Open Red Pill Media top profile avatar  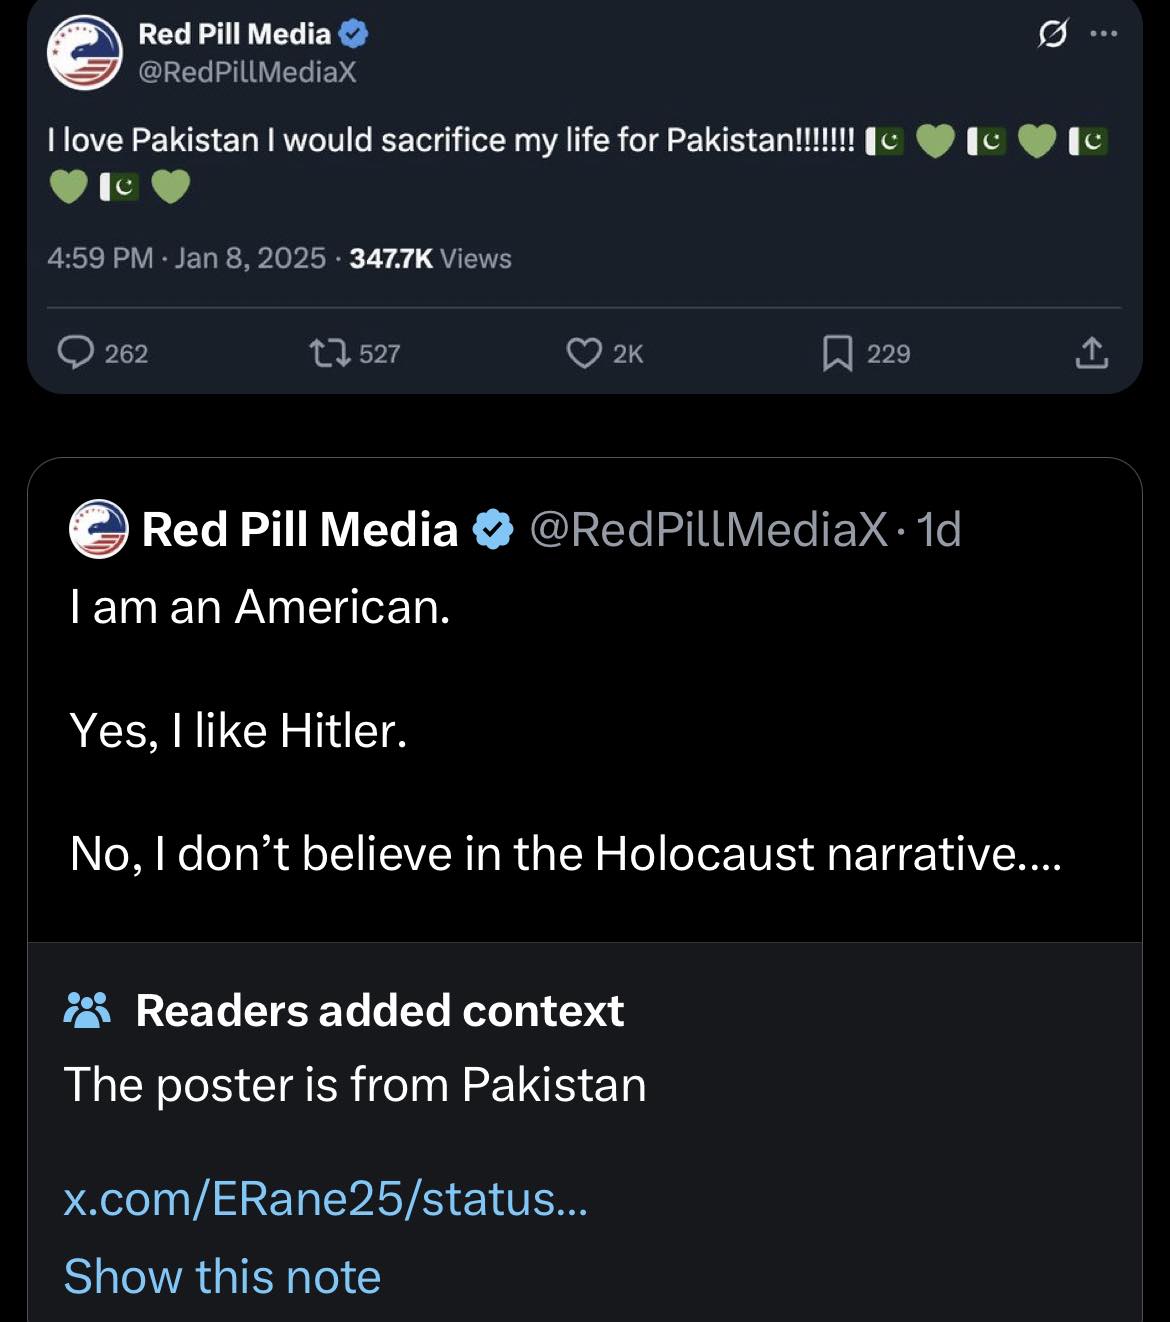[84, 52]
